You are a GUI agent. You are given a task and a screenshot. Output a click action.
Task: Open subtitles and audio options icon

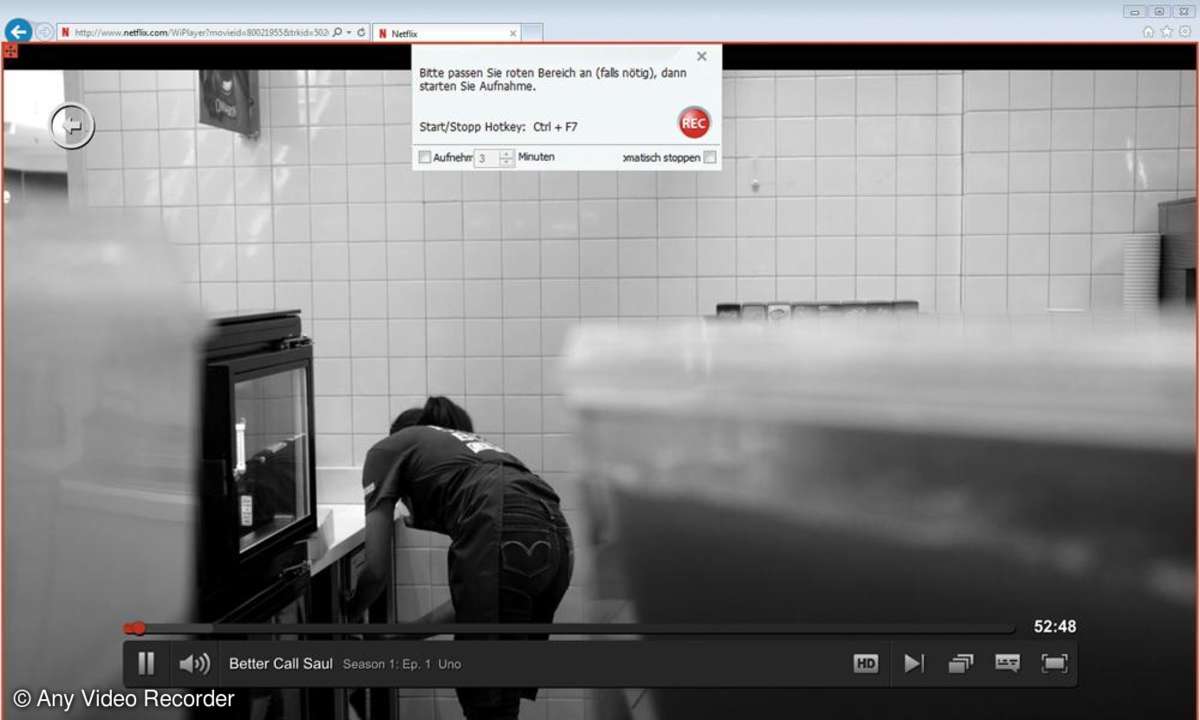(1007, 663)
